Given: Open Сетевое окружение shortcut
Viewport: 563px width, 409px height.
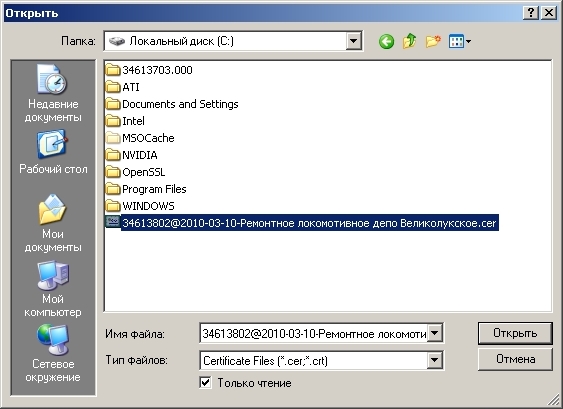Looking at the screenshot, I should [x=53, y=354].
